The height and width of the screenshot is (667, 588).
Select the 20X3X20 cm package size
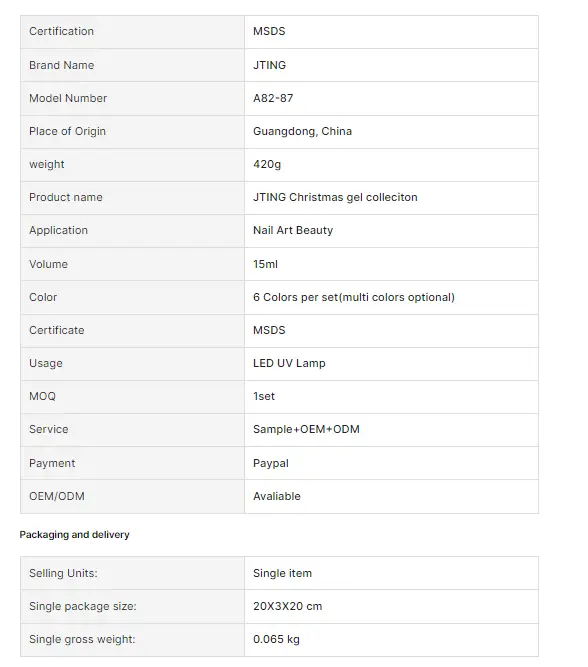(x=288, y=606)
